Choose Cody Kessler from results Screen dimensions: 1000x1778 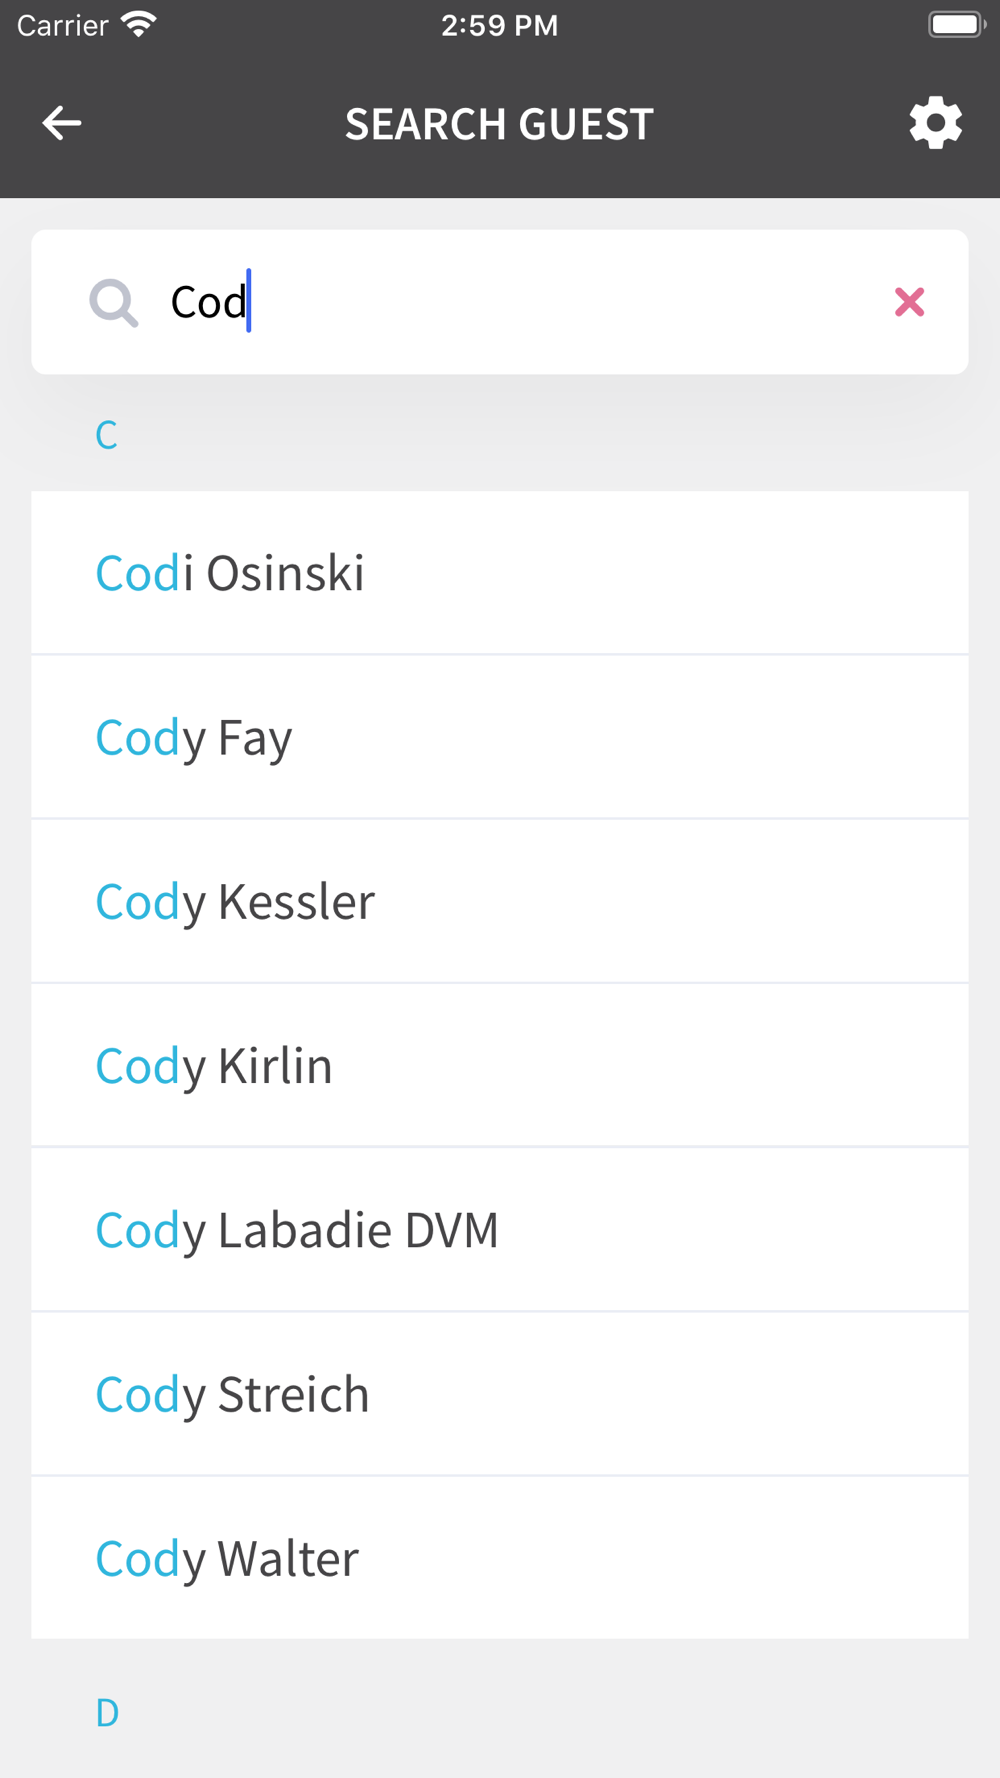pos(500,902)
